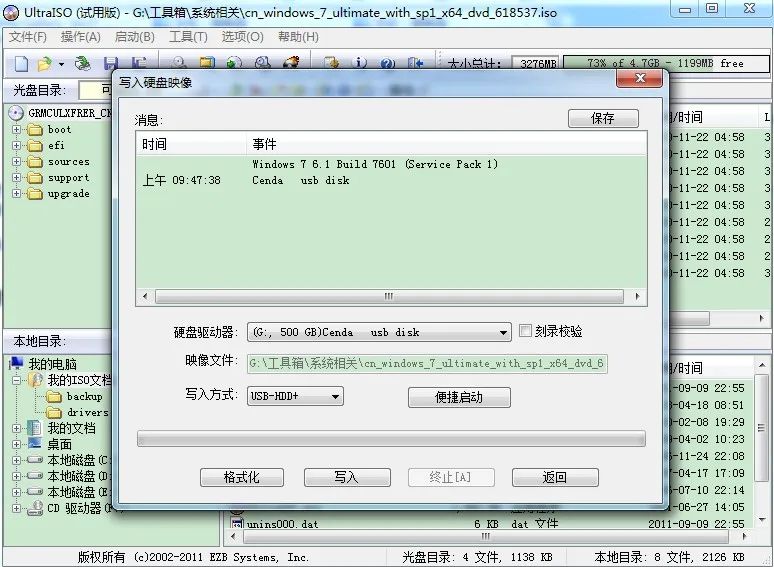Click the New file toolbar icon
774x567 pixels.
pyautogui.click(x=21, y=63)
